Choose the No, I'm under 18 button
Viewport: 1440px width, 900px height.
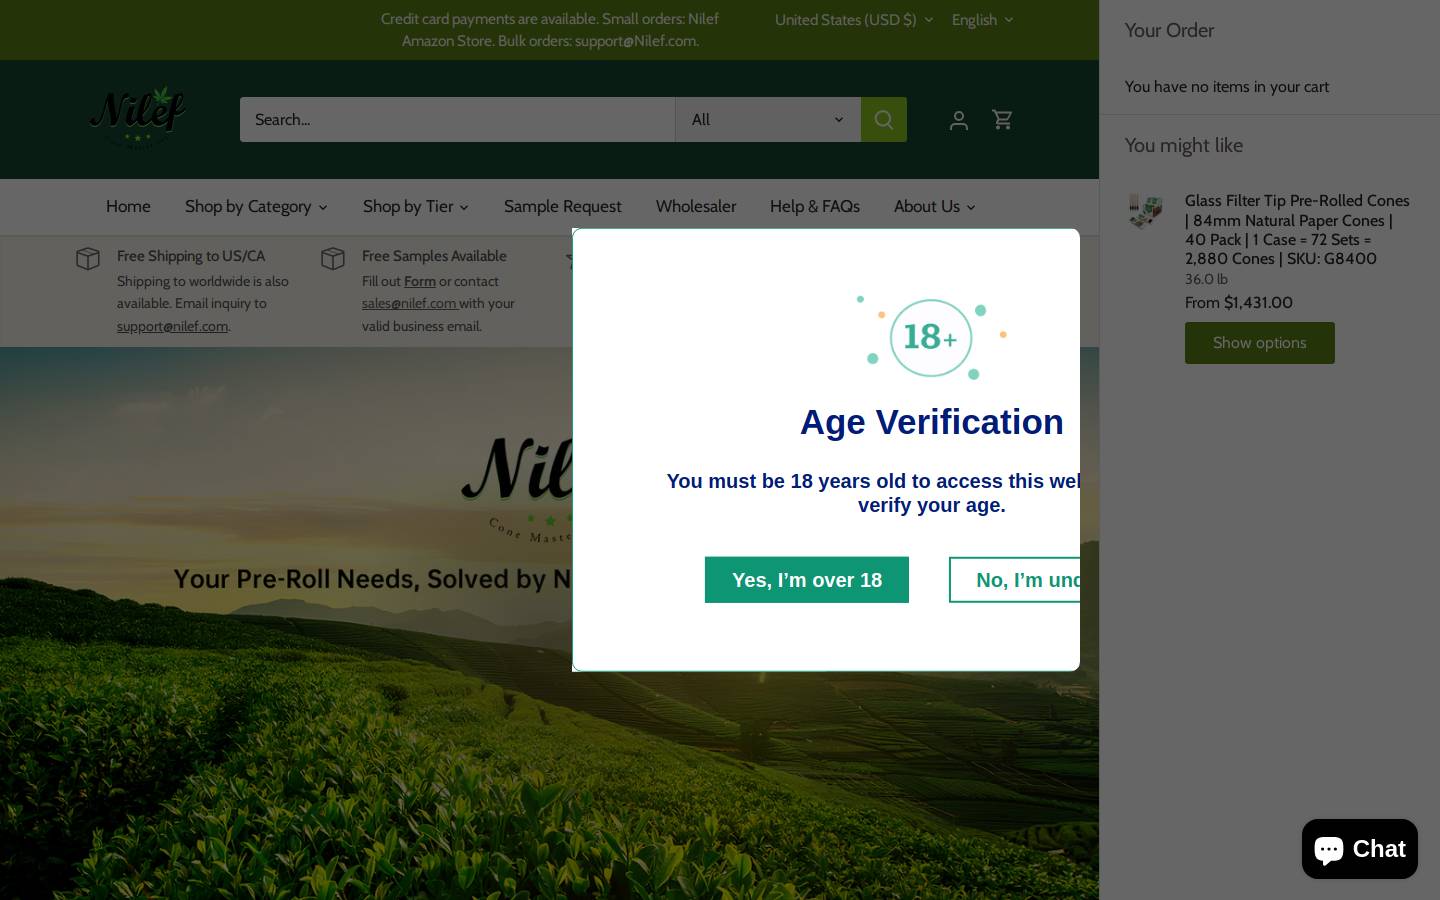(x=1015, y=580)
